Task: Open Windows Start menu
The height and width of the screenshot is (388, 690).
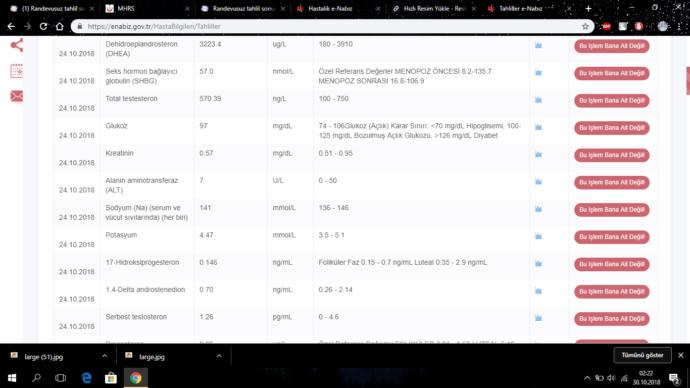Action: pyautogui.click(x=12, y=378)
